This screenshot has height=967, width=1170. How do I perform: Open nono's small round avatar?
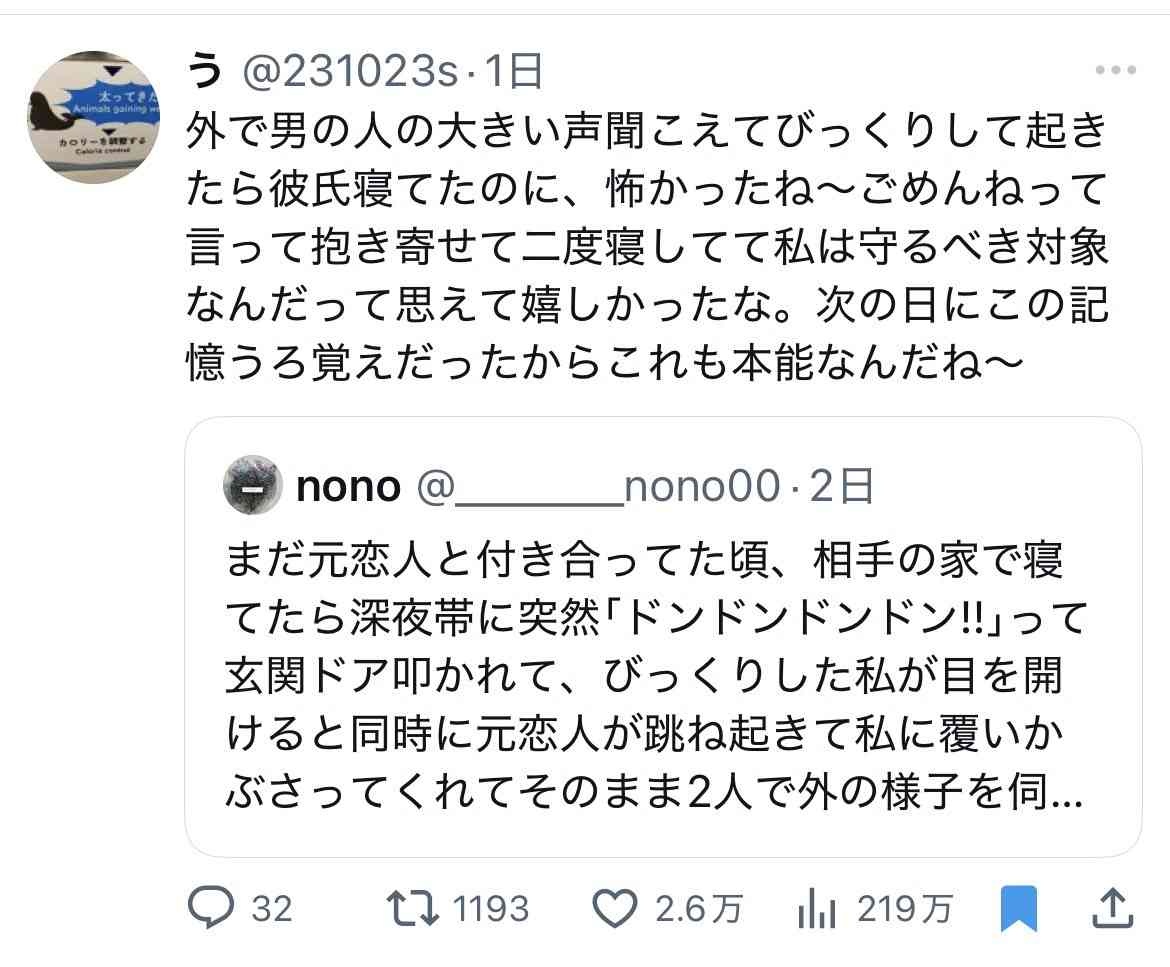coord(252,486)
